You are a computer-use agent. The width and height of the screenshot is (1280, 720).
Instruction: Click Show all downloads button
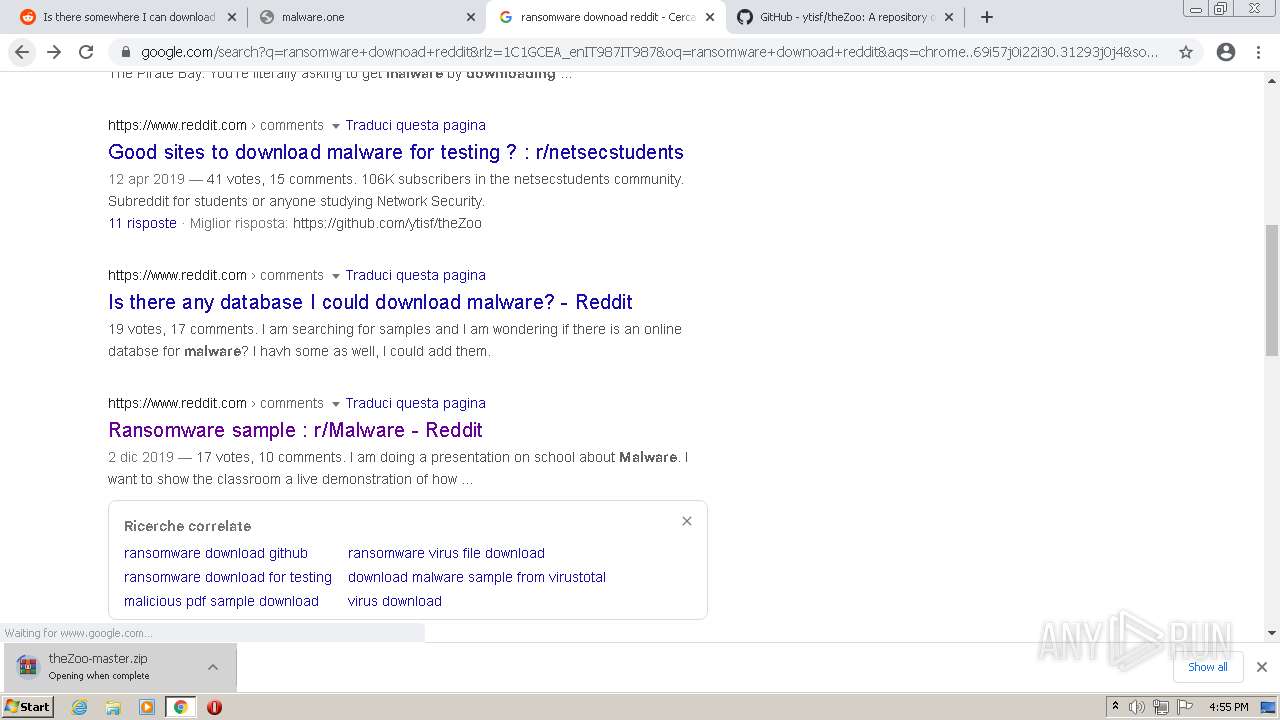pos(1208,667)
